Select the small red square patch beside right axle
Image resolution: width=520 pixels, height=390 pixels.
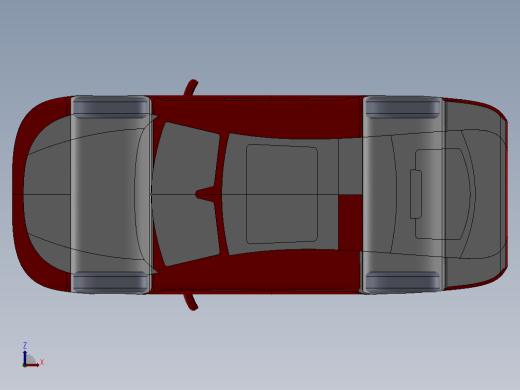tap(350, 222)
